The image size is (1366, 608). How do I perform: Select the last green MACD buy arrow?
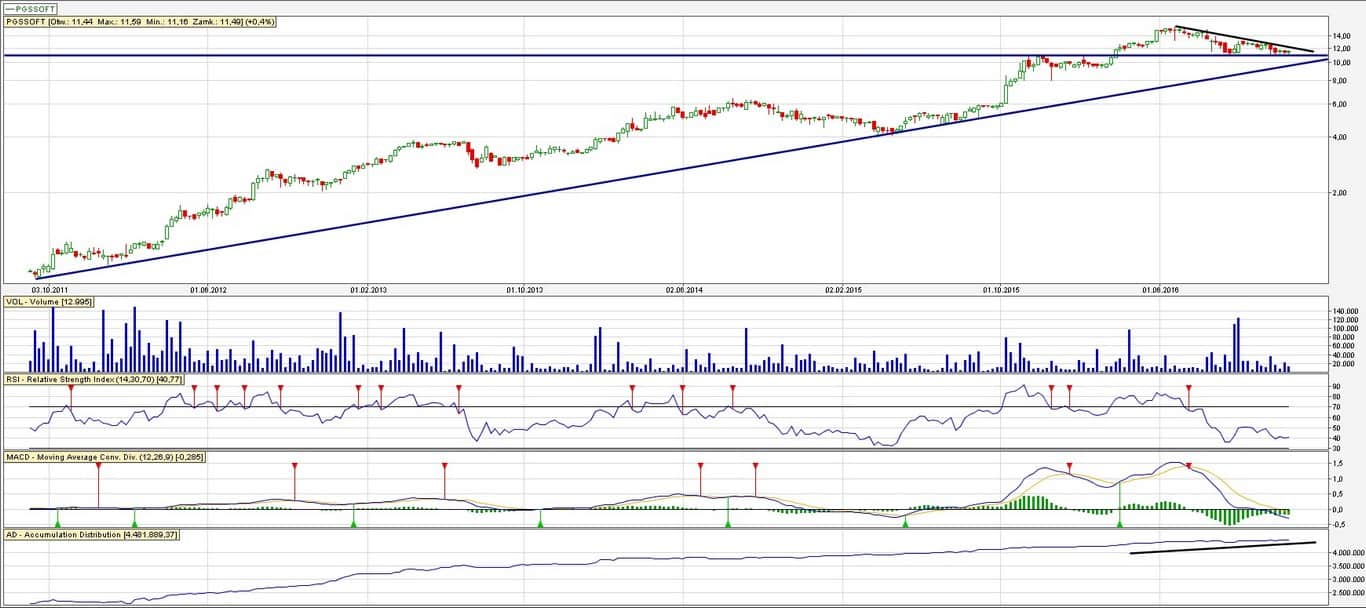click(x=1120, y=522)
